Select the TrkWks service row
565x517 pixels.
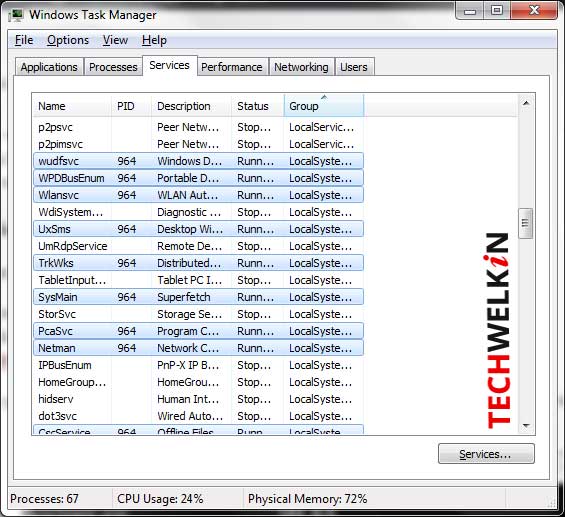198,263
